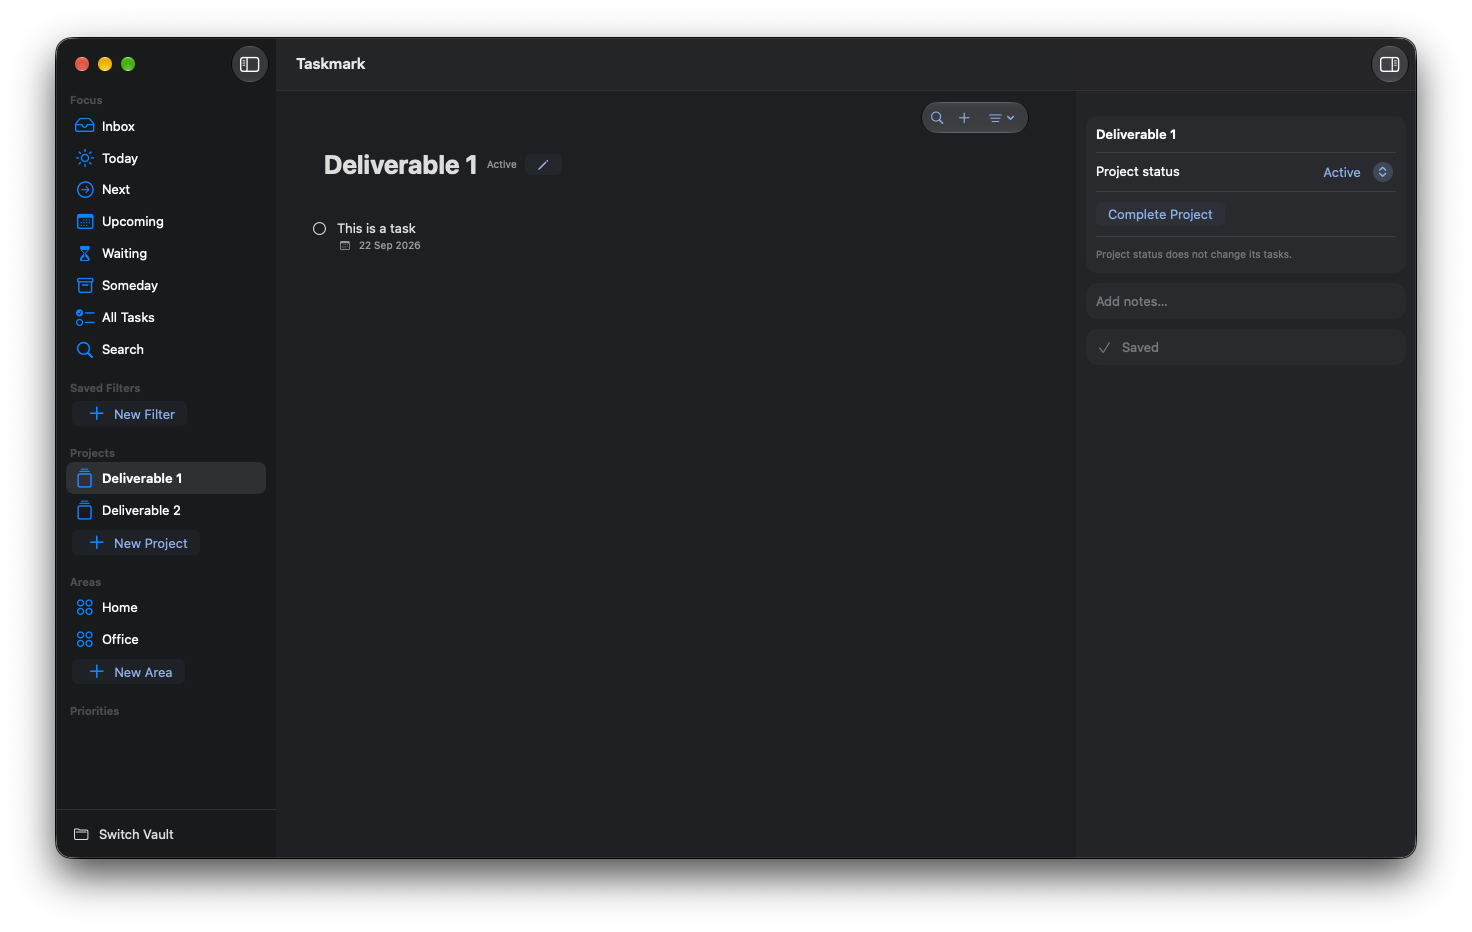This screenshot has height=932, width=1472.
Task: Open the Home area
Action: click(166, 607)
